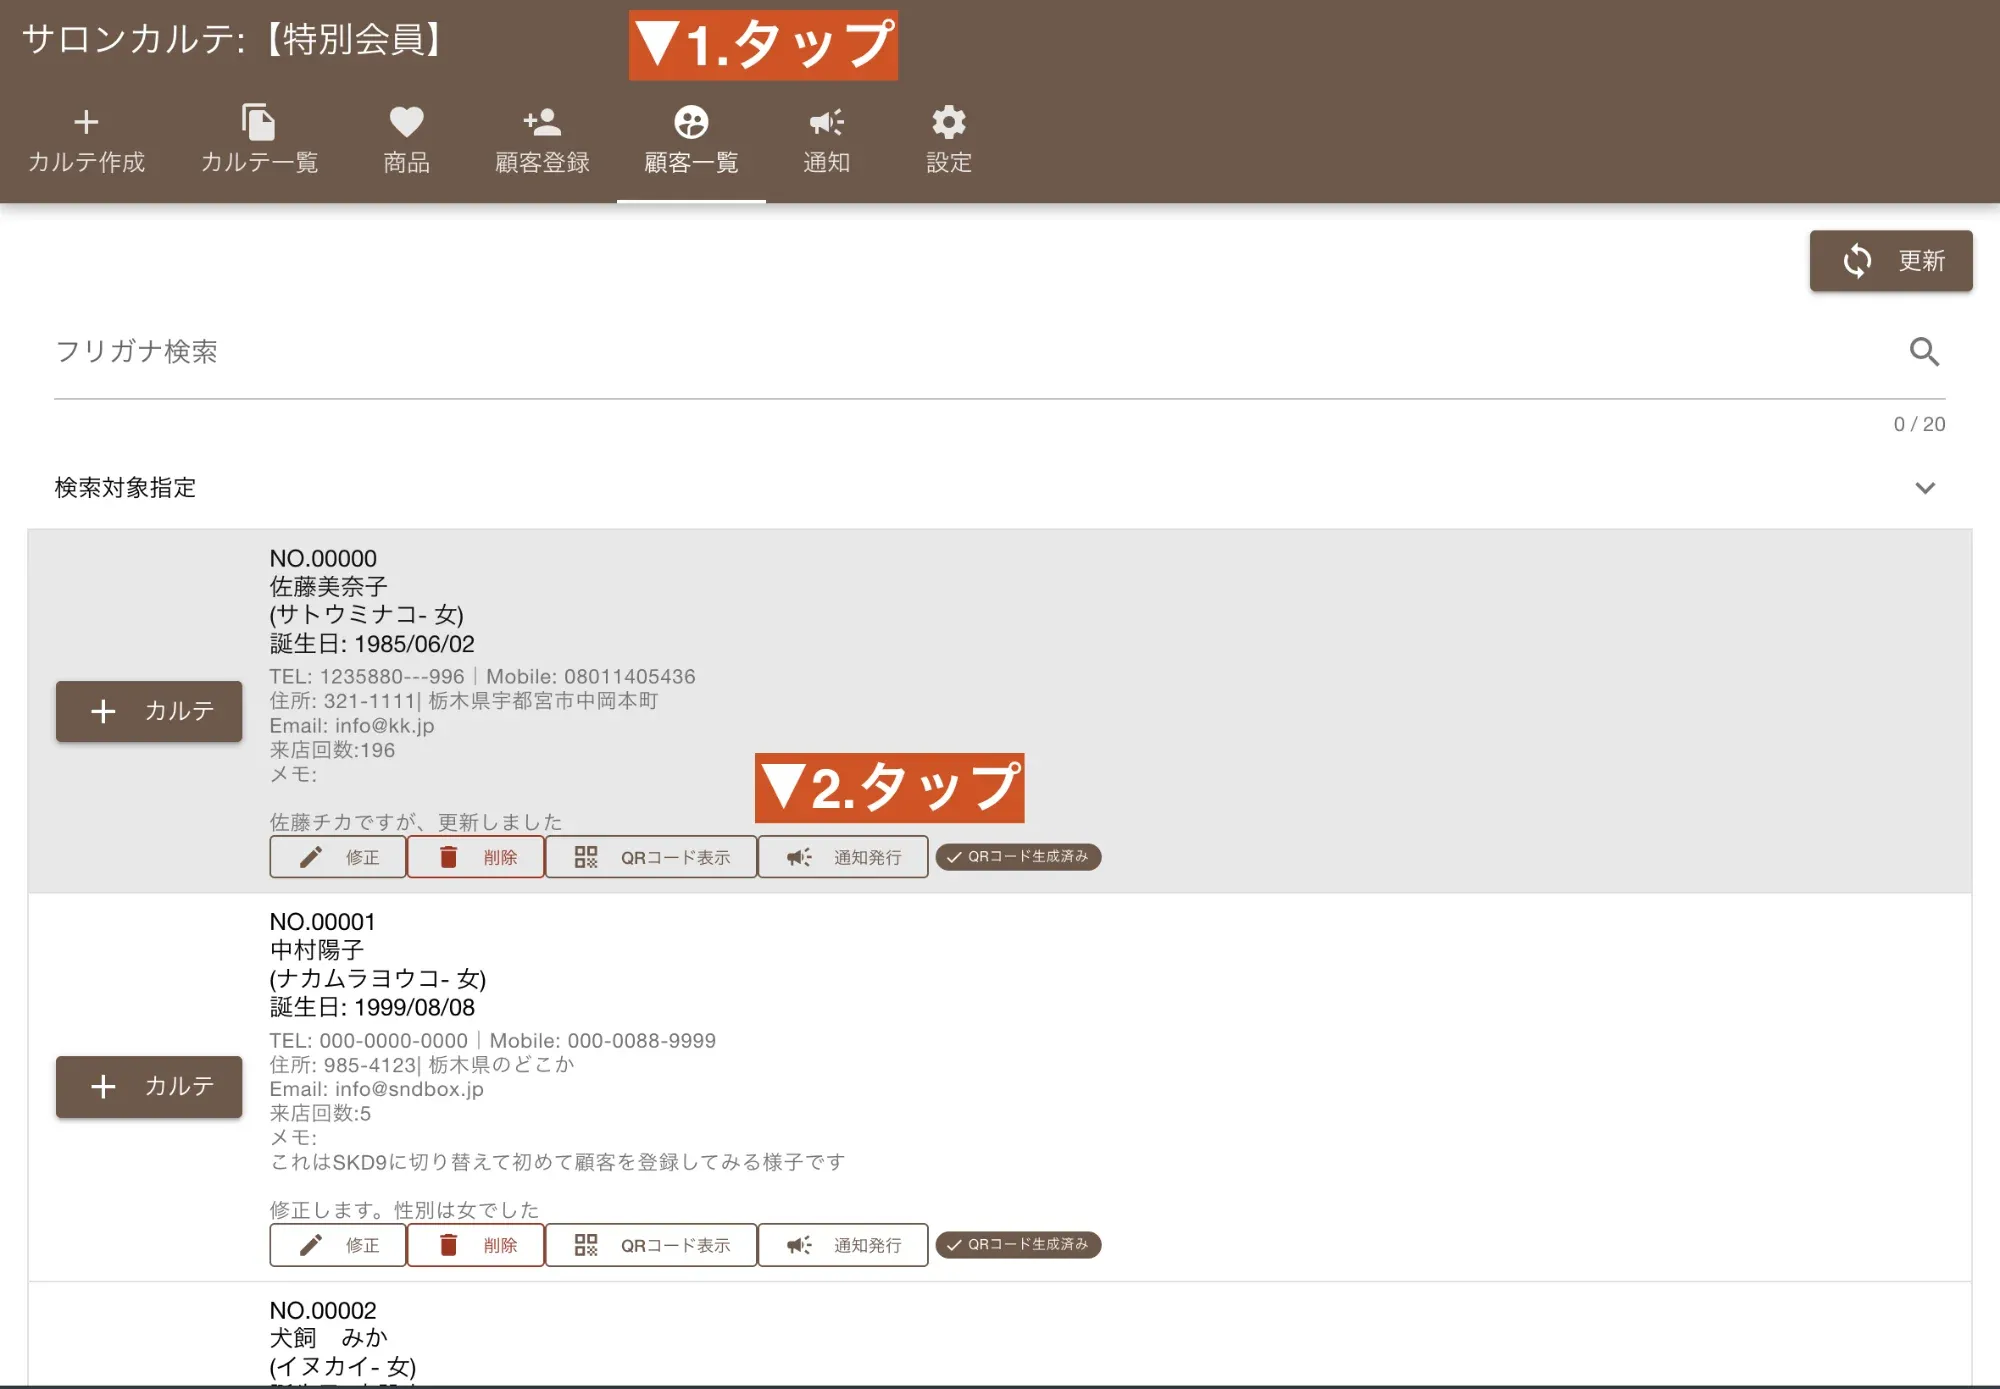
Task: Open 通知 with the speaker icon
Action: (826, 123)
